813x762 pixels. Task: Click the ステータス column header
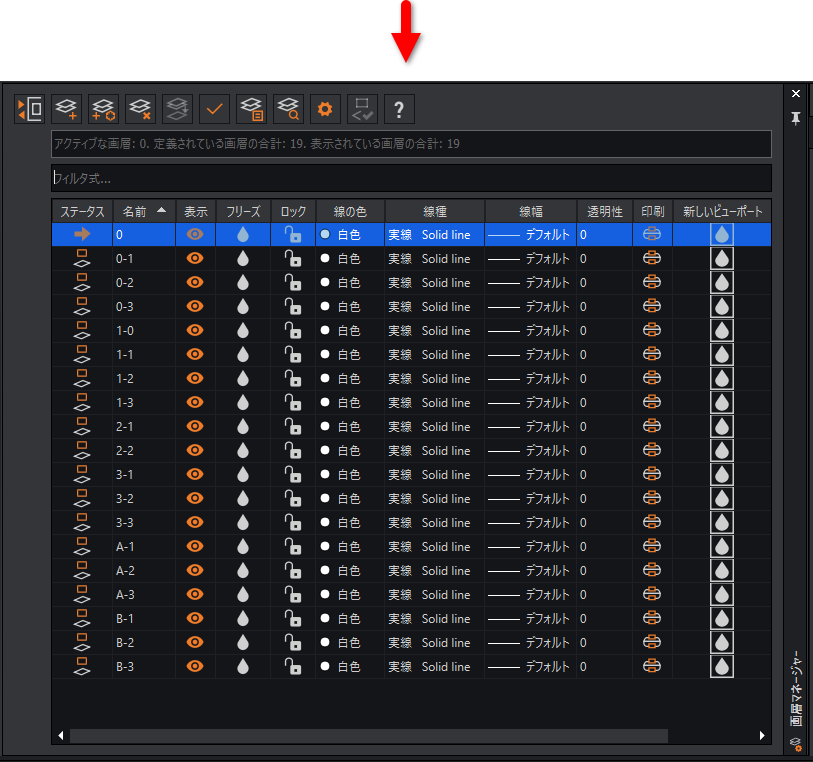coord(82,211)
